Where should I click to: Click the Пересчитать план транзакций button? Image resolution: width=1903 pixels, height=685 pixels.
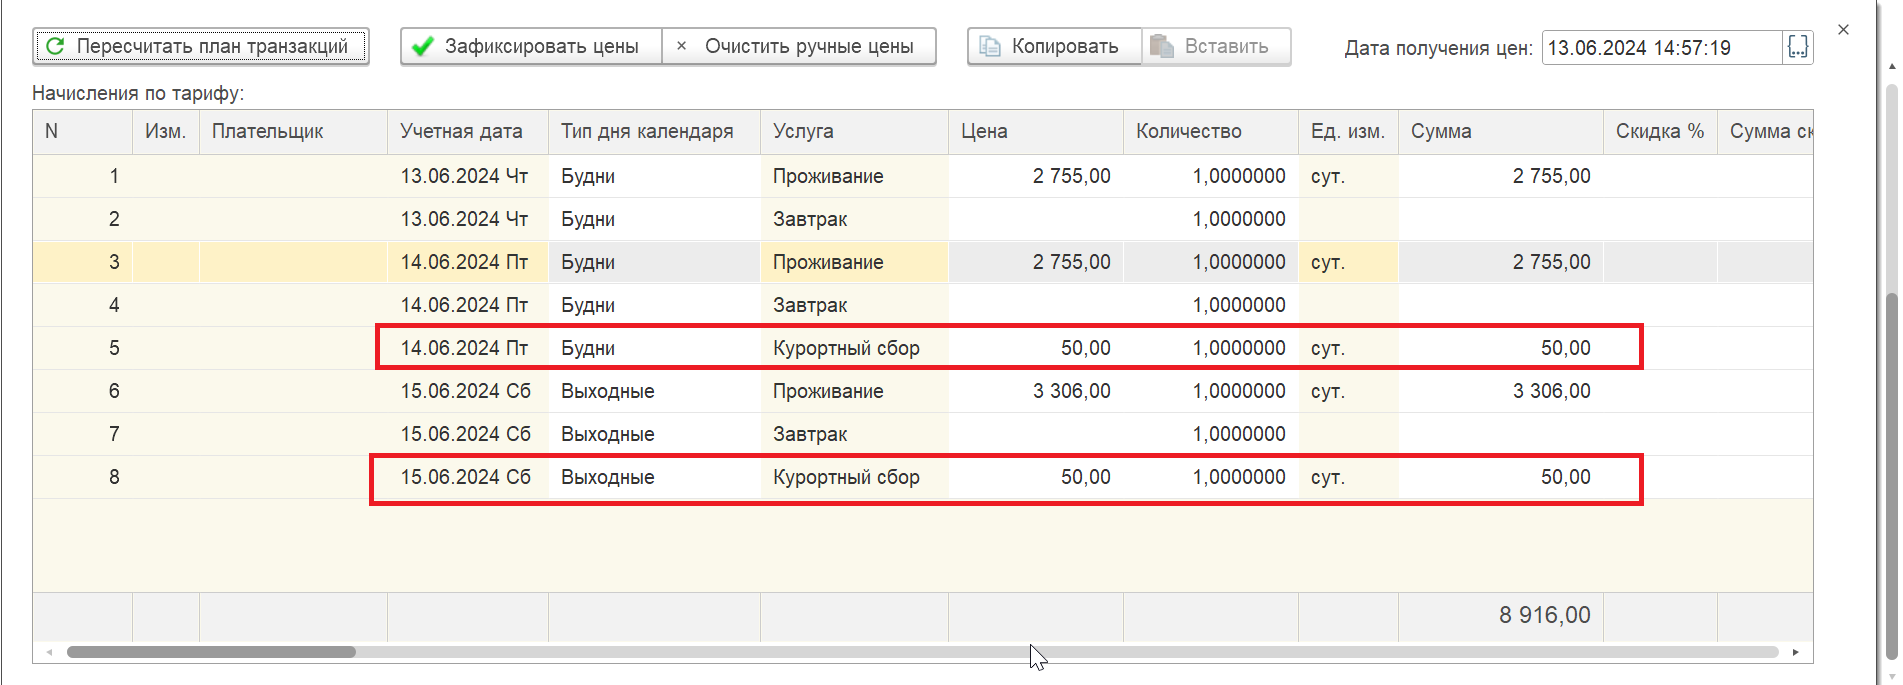(x=201, y=46)
